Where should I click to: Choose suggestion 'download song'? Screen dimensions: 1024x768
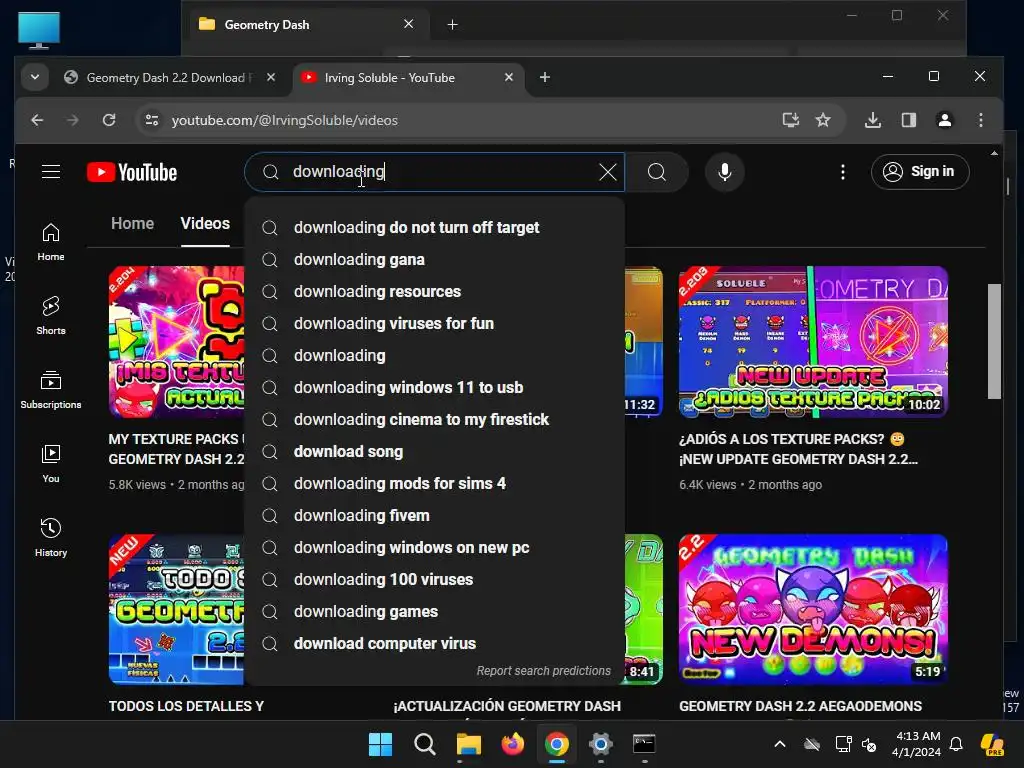point(435,451)
